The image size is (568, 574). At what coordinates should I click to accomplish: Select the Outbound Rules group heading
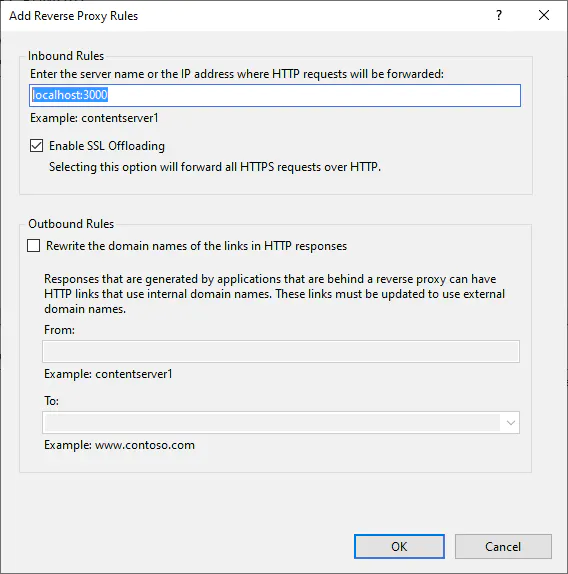[x=71, y=224]
